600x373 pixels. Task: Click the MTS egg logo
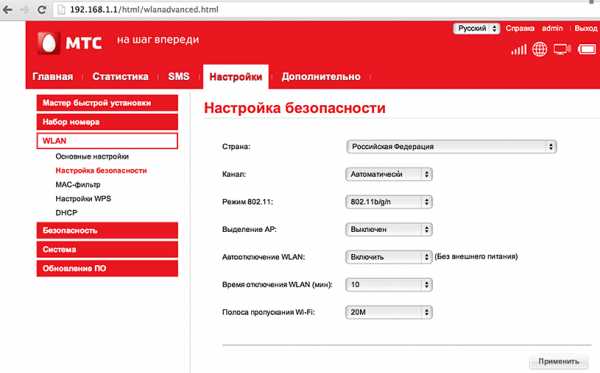[49, 43]
